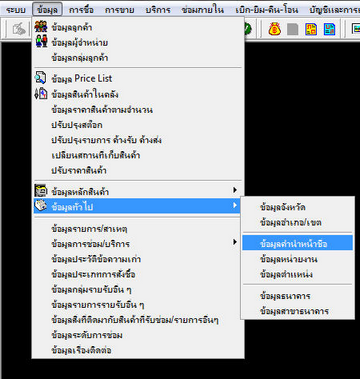Expand the ข้อมูลการซ่อม/บริการ submenu arrow
The width and height of the screenshot is (360, 379).
pos(235,242)
